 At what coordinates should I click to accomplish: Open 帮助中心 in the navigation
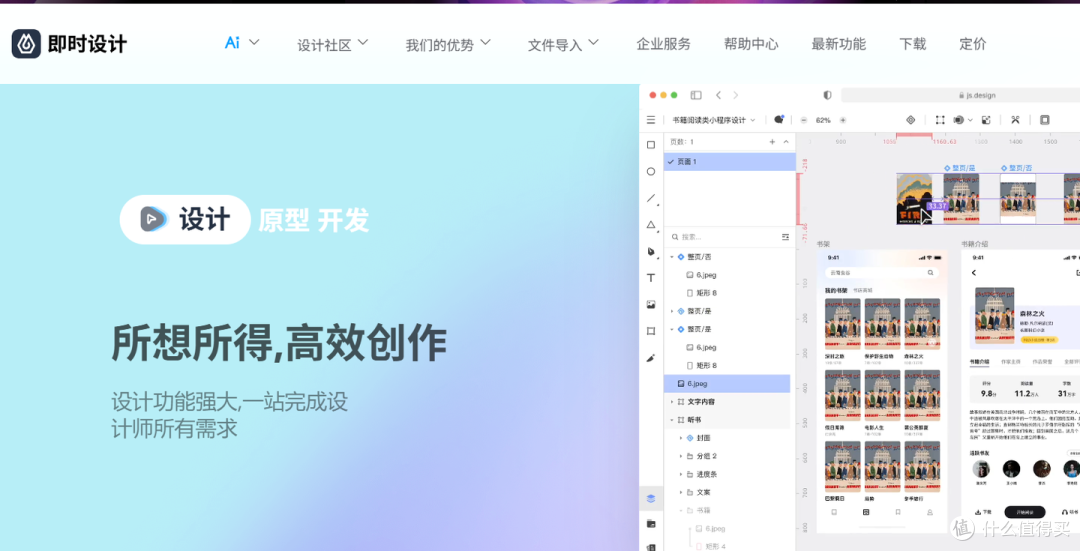751,44
